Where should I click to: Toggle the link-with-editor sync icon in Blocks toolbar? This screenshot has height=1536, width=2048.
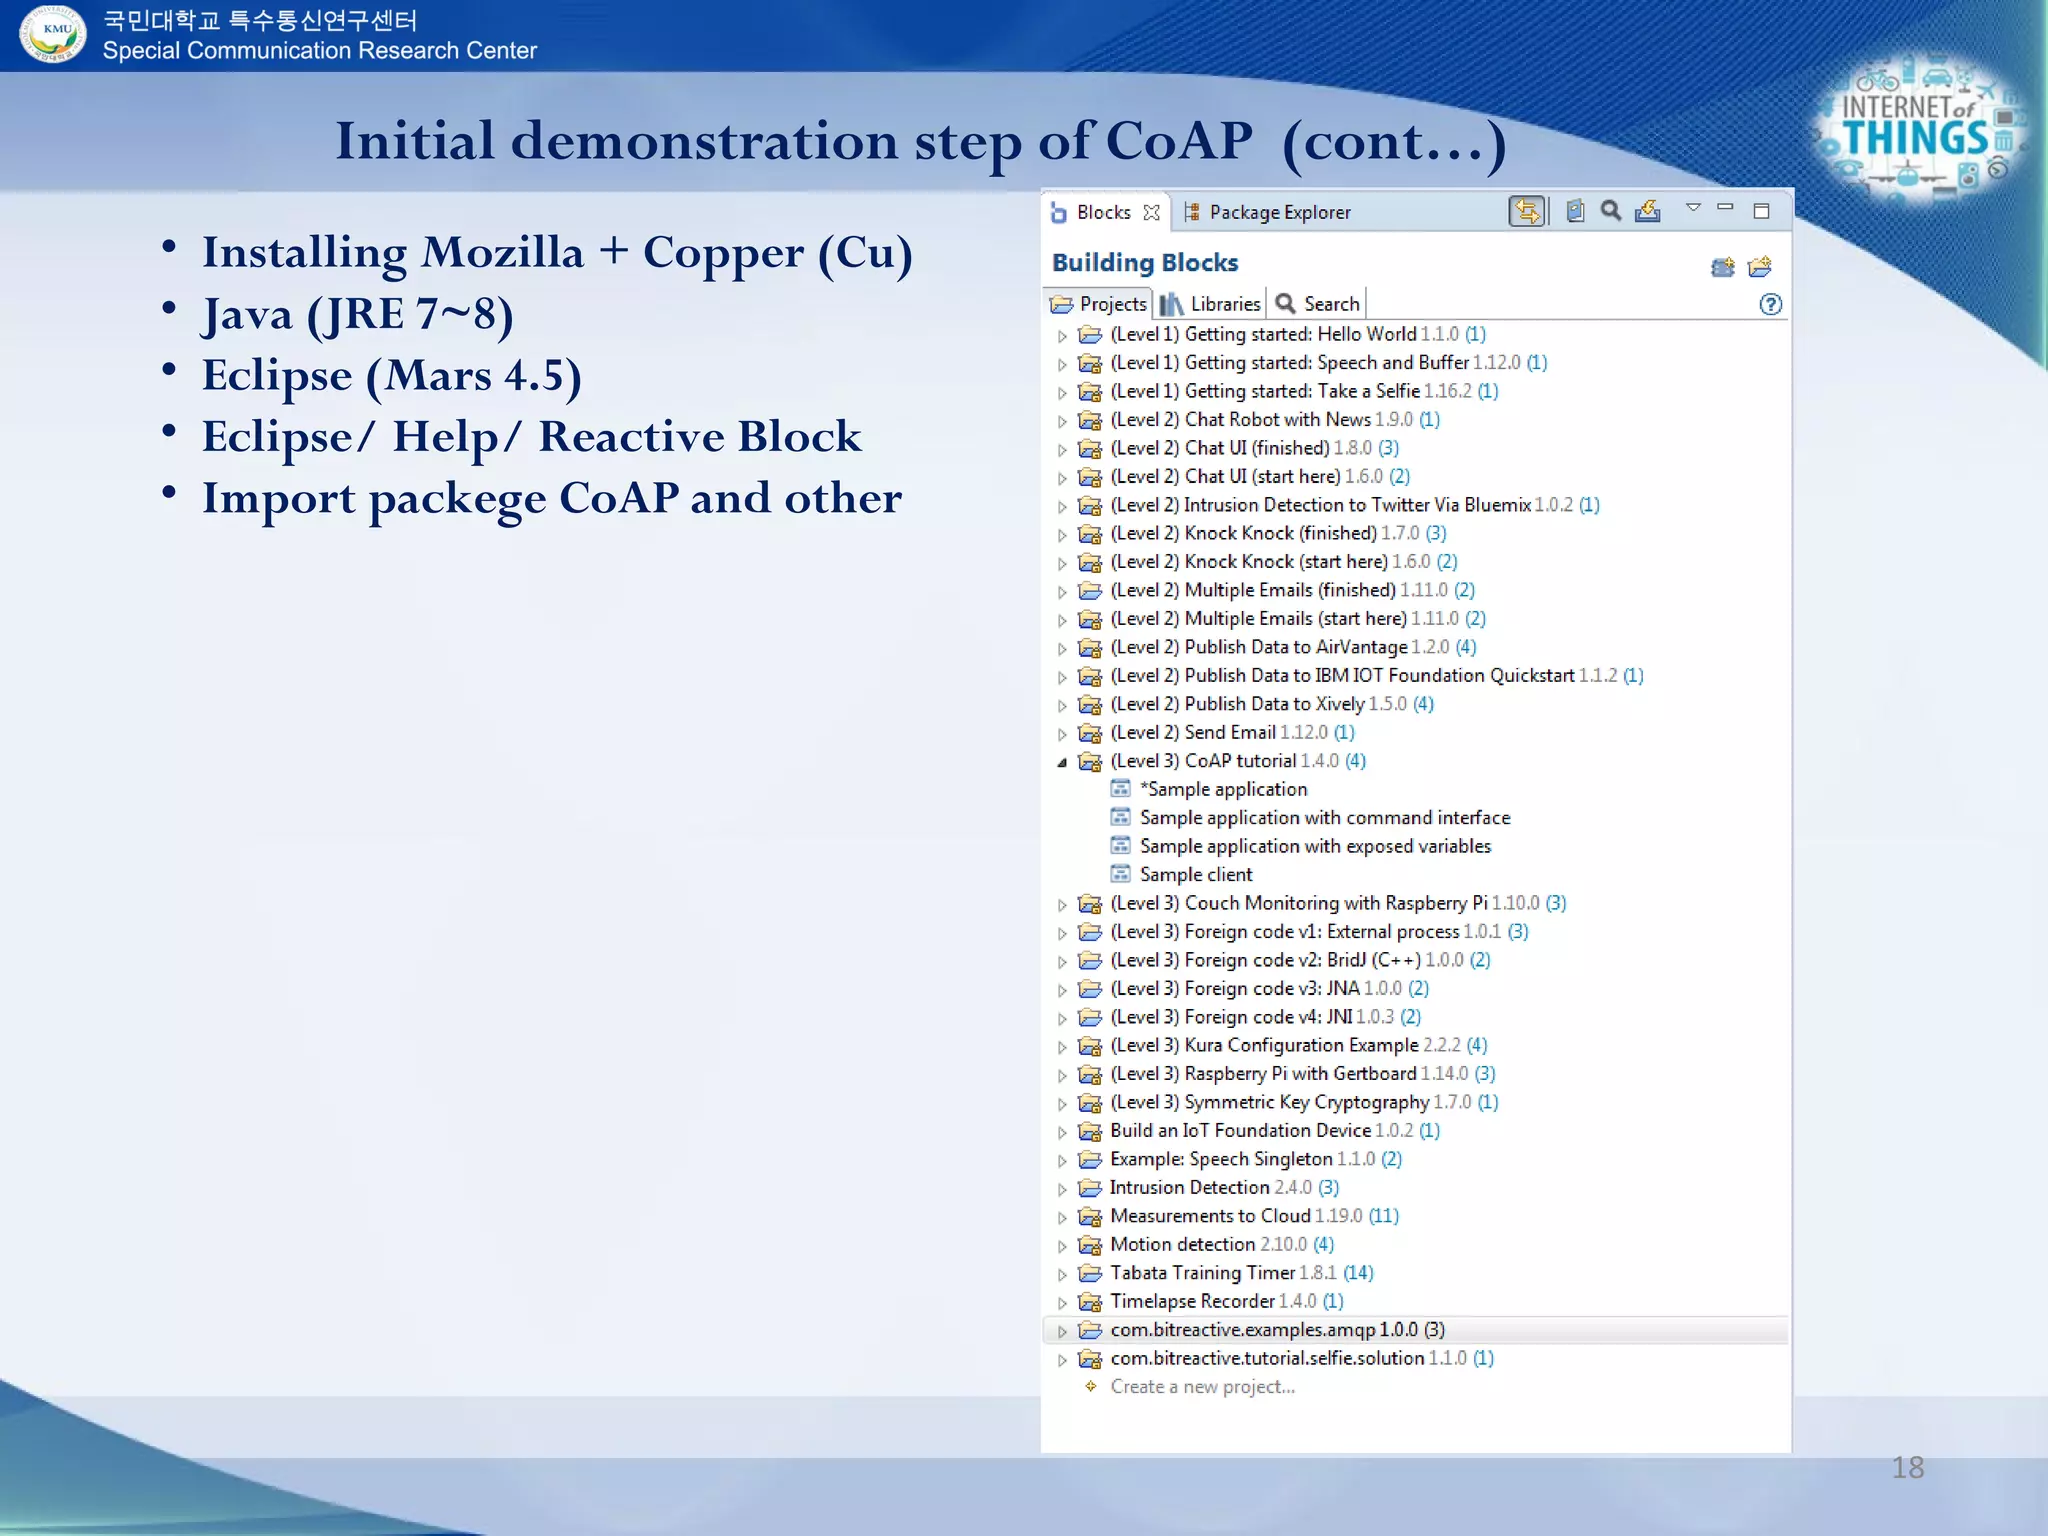coord(1527,211)
